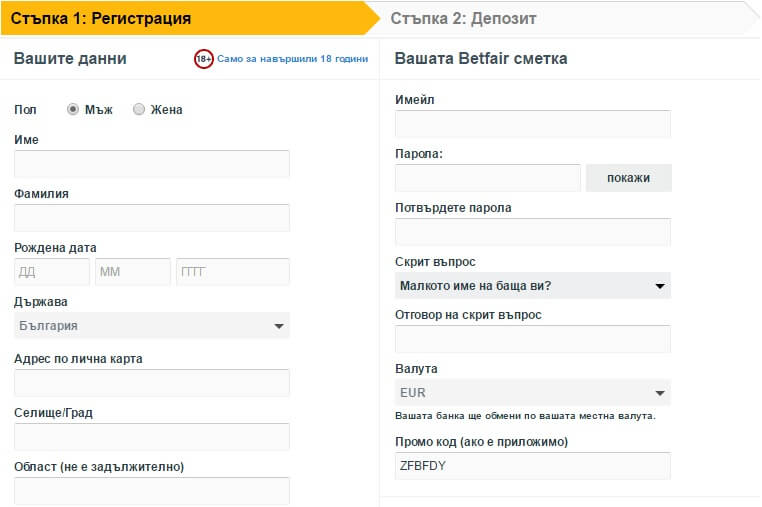Open the Валута currency dropdown
Viewport: 762px width, 507px height.
533,393
